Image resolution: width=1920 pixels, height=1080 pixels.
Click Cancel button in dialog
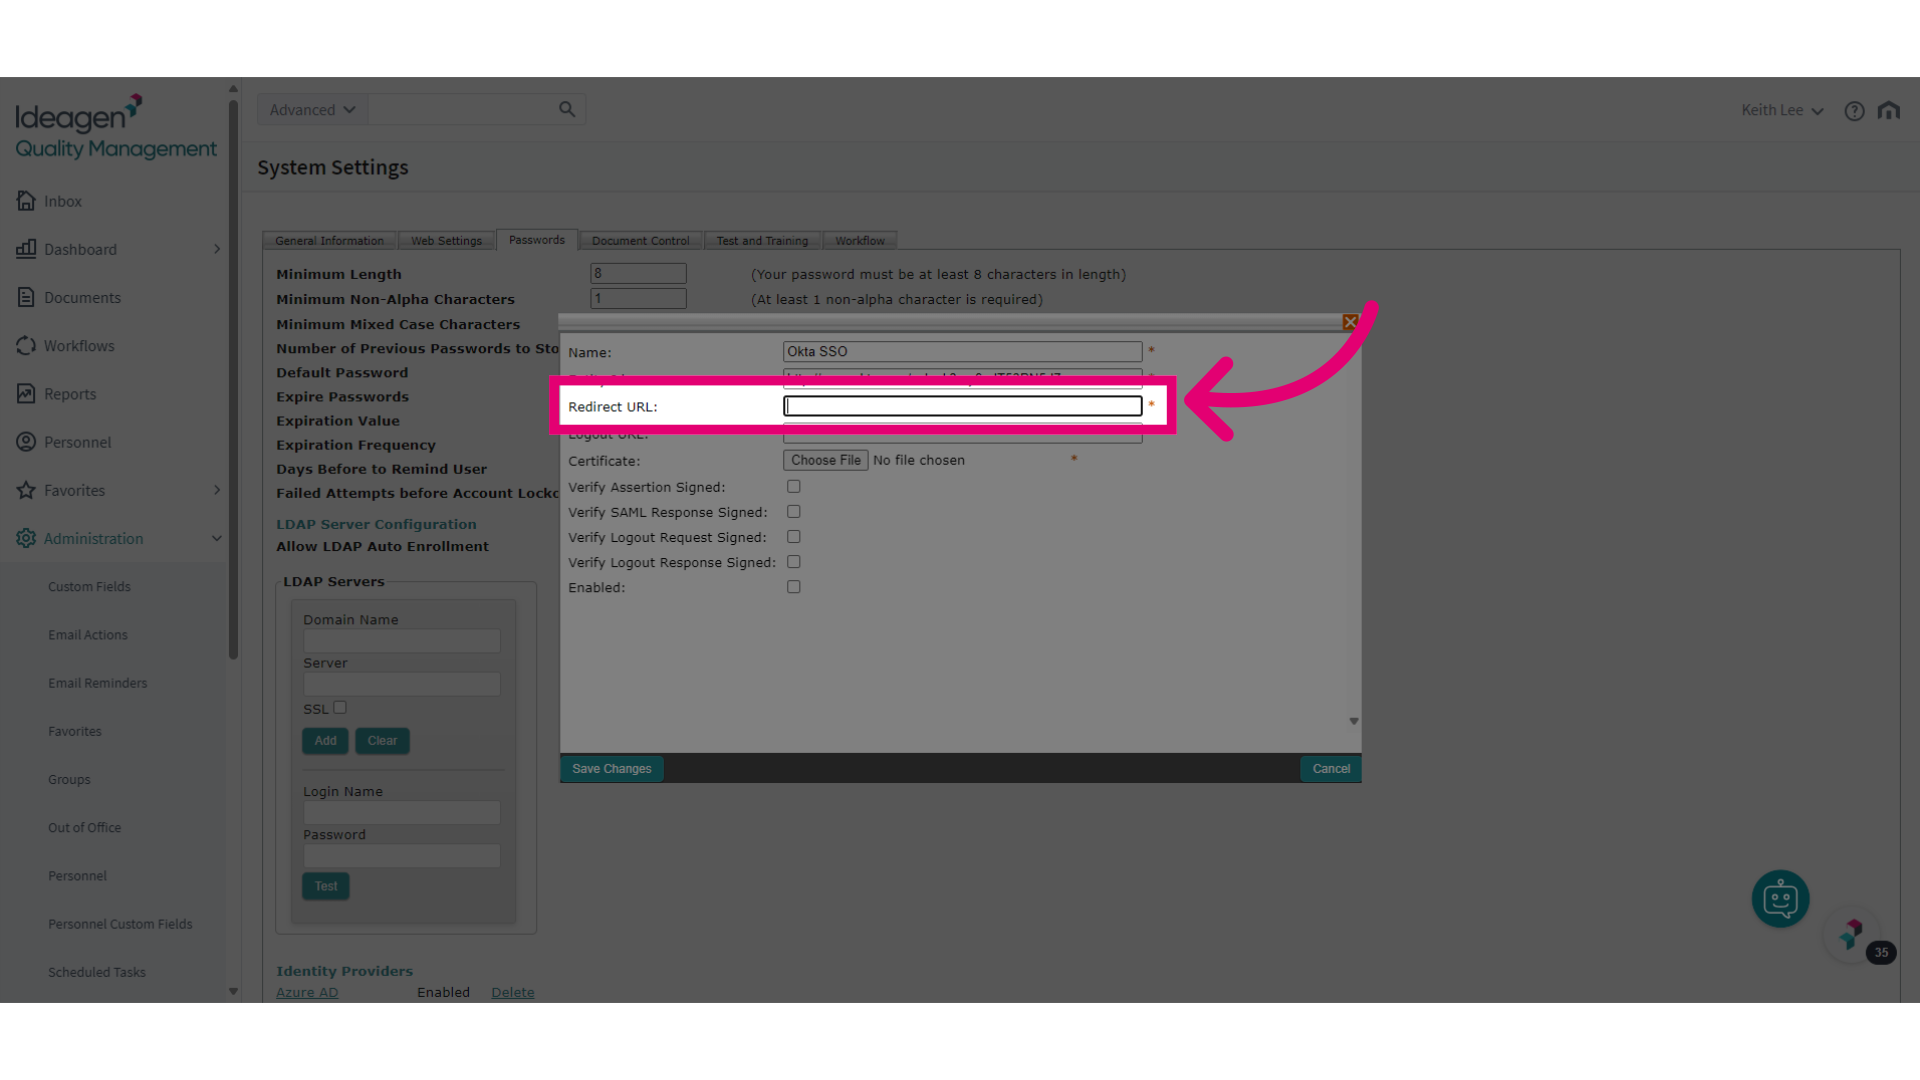1331,769
